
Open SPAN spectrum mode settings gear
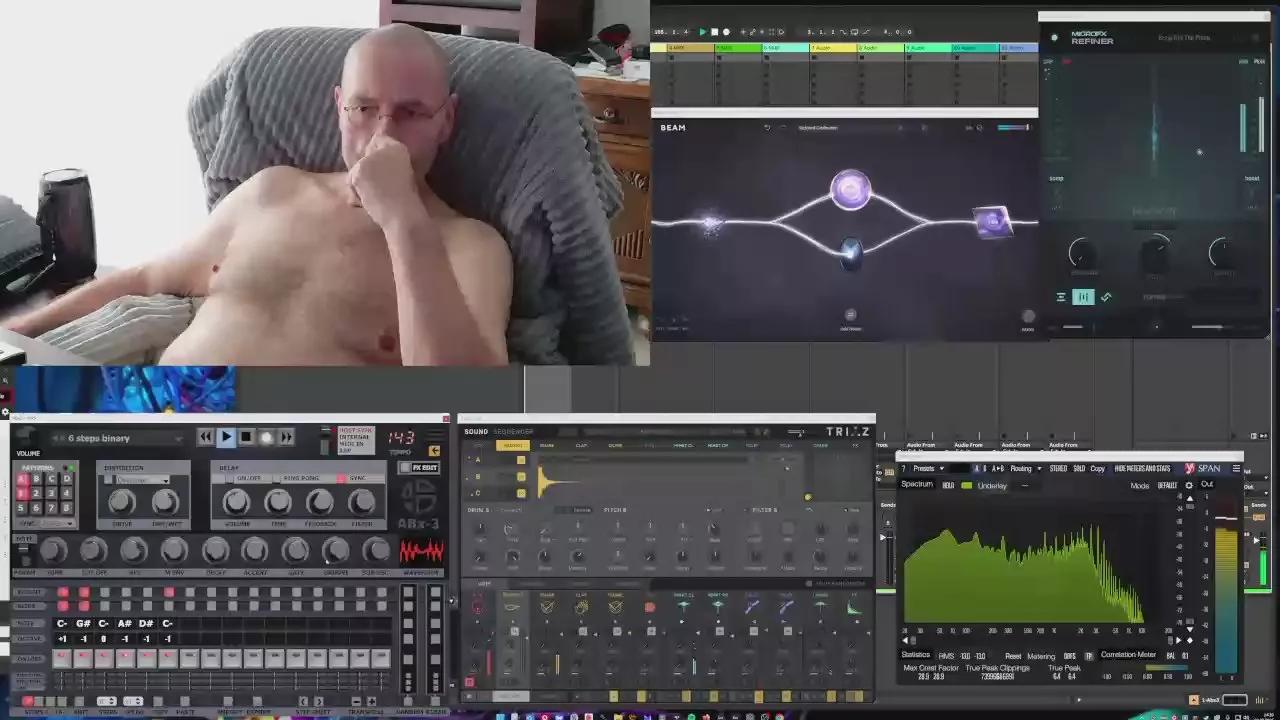[1188, 485]
